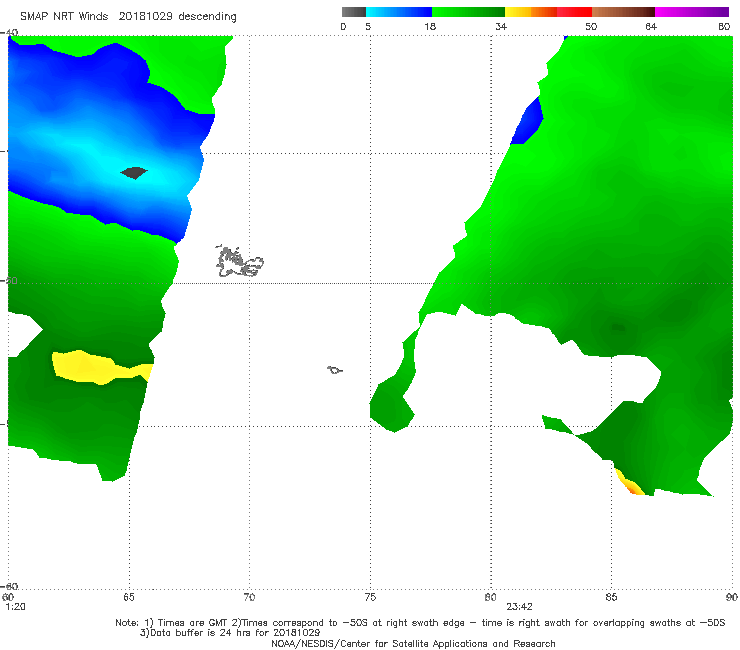The height and width of the screenshot is (650, 740).
Task: Click the note "time is right swath for overlapping swaths"
Action: coord(582,623)
